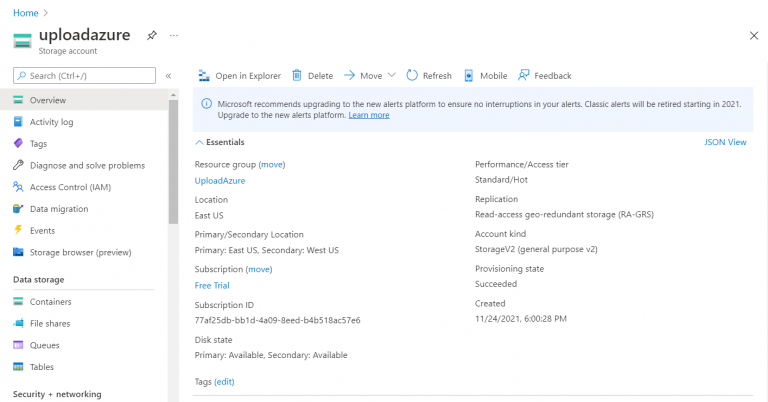
Task: Click the Learn more alerts link
Action: pyautogui.click(x=369, y=116)
